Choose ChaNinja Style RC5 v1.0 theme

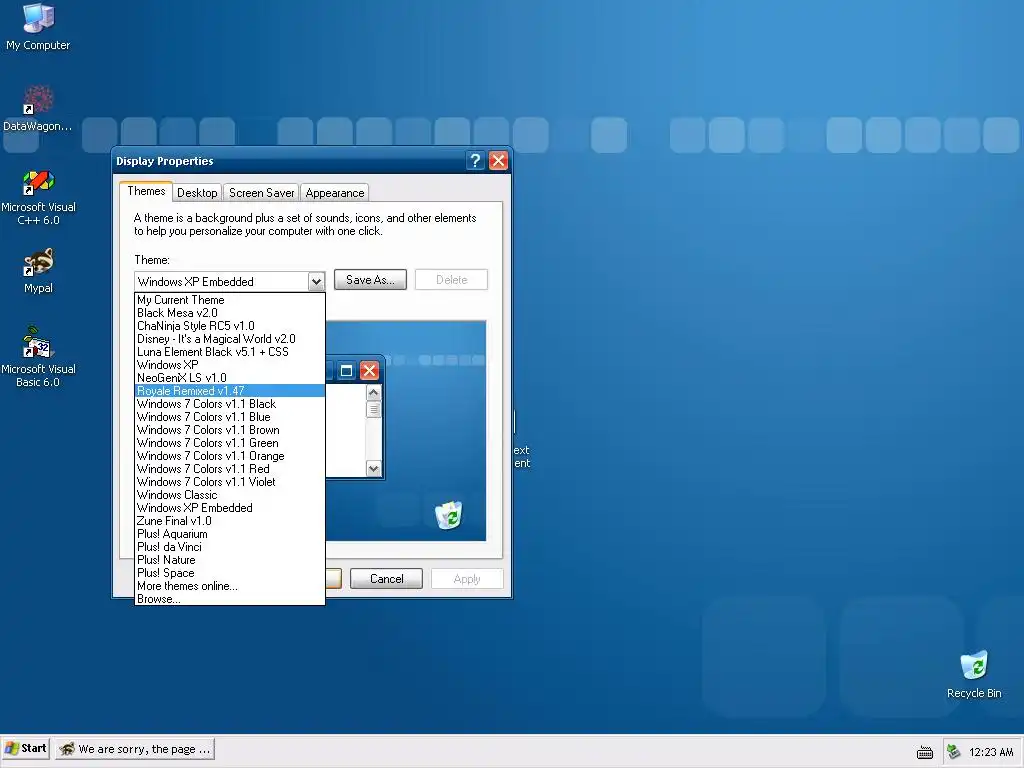click(x=230, y=326)
